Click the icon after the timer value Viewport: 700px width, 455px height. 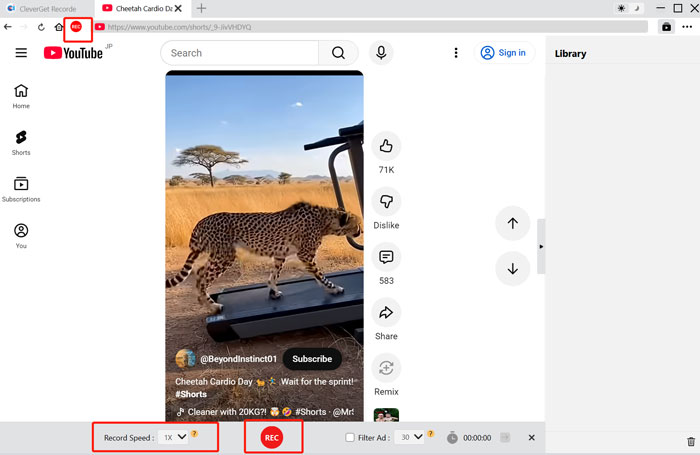(505, 437)
